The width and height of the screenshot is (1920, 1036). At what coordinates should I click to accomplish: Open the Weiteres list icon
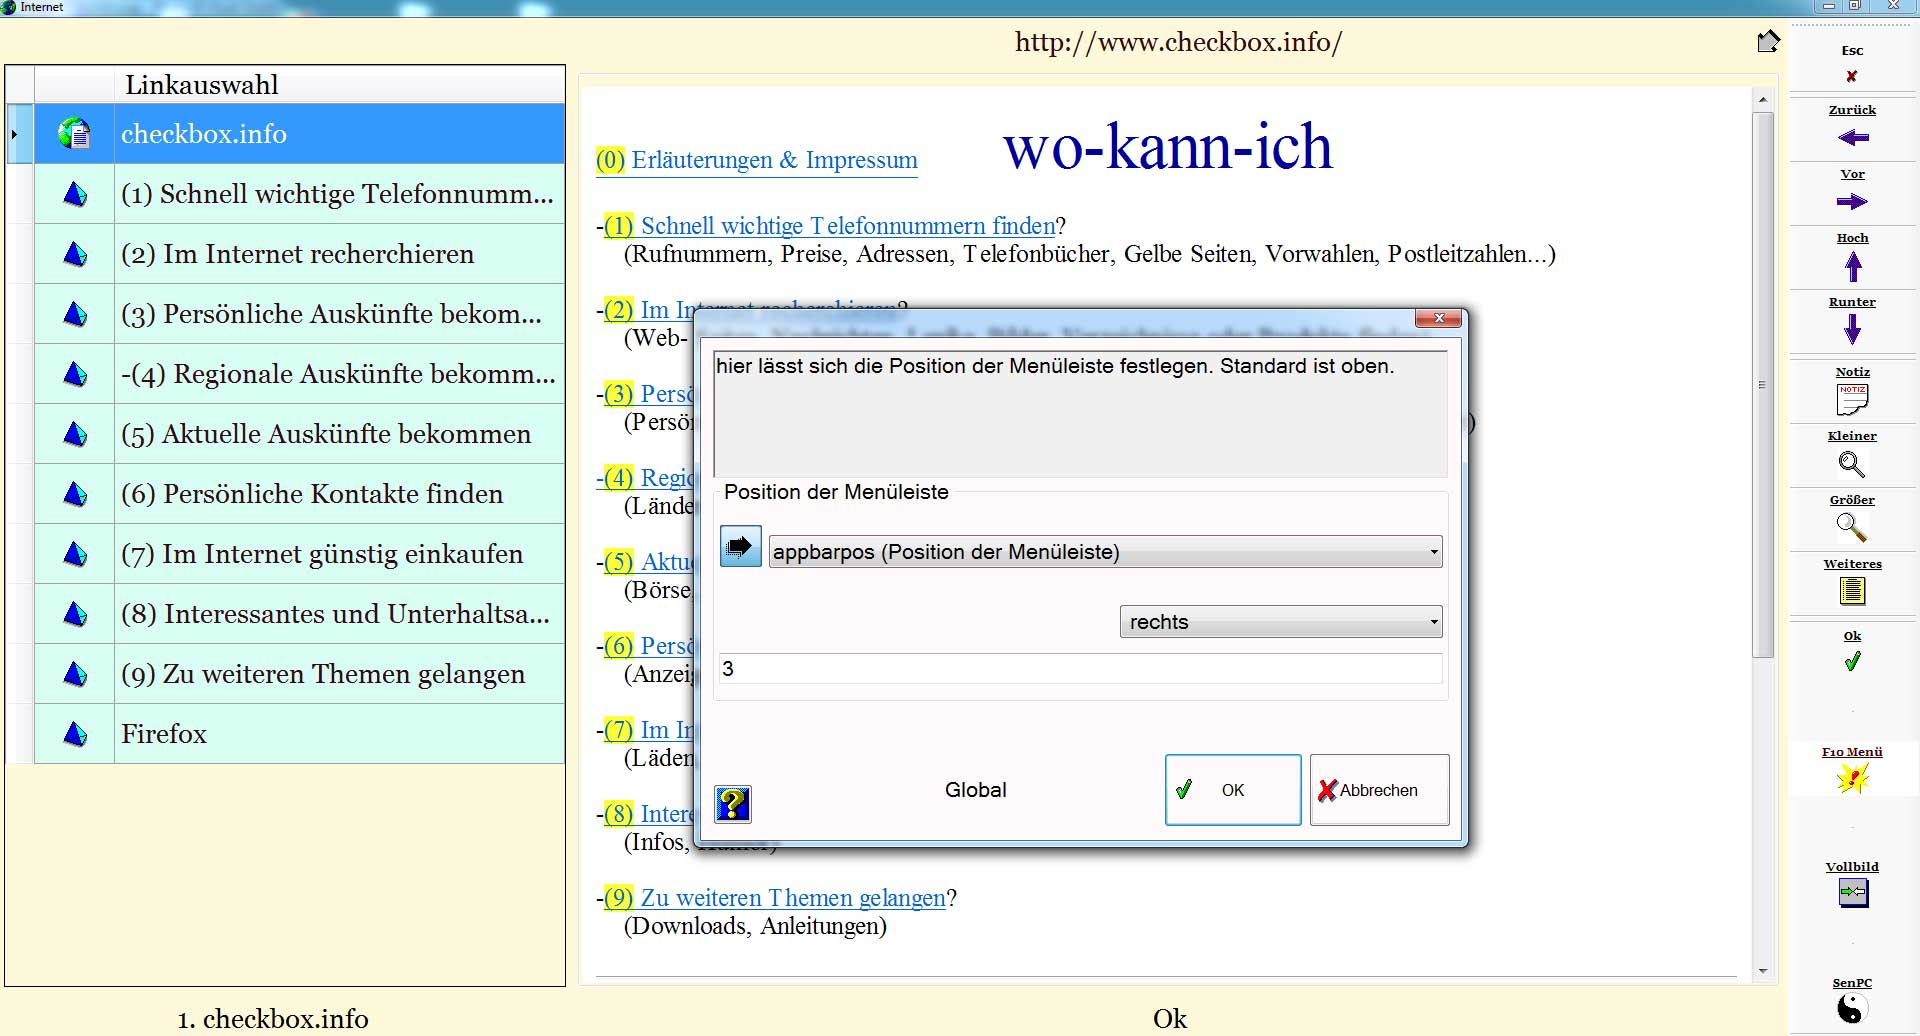[1852, 592]
